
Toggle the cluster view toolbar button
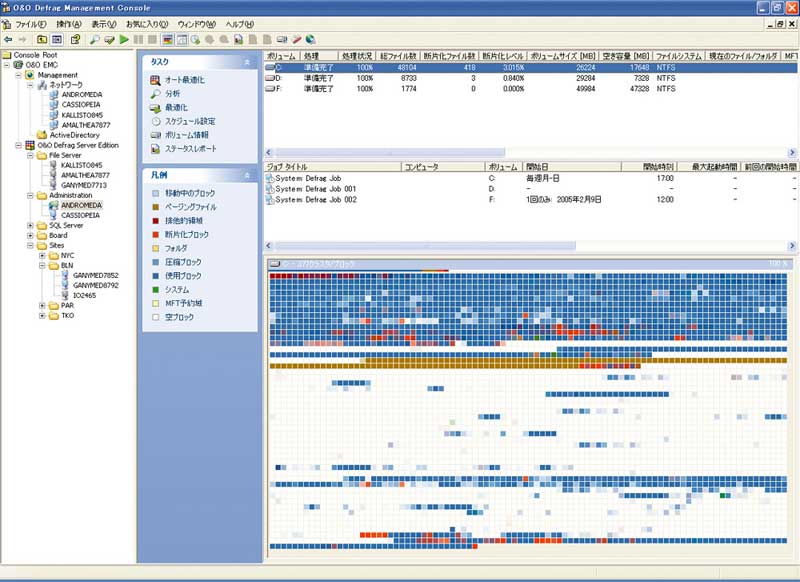tap(167, 39)
